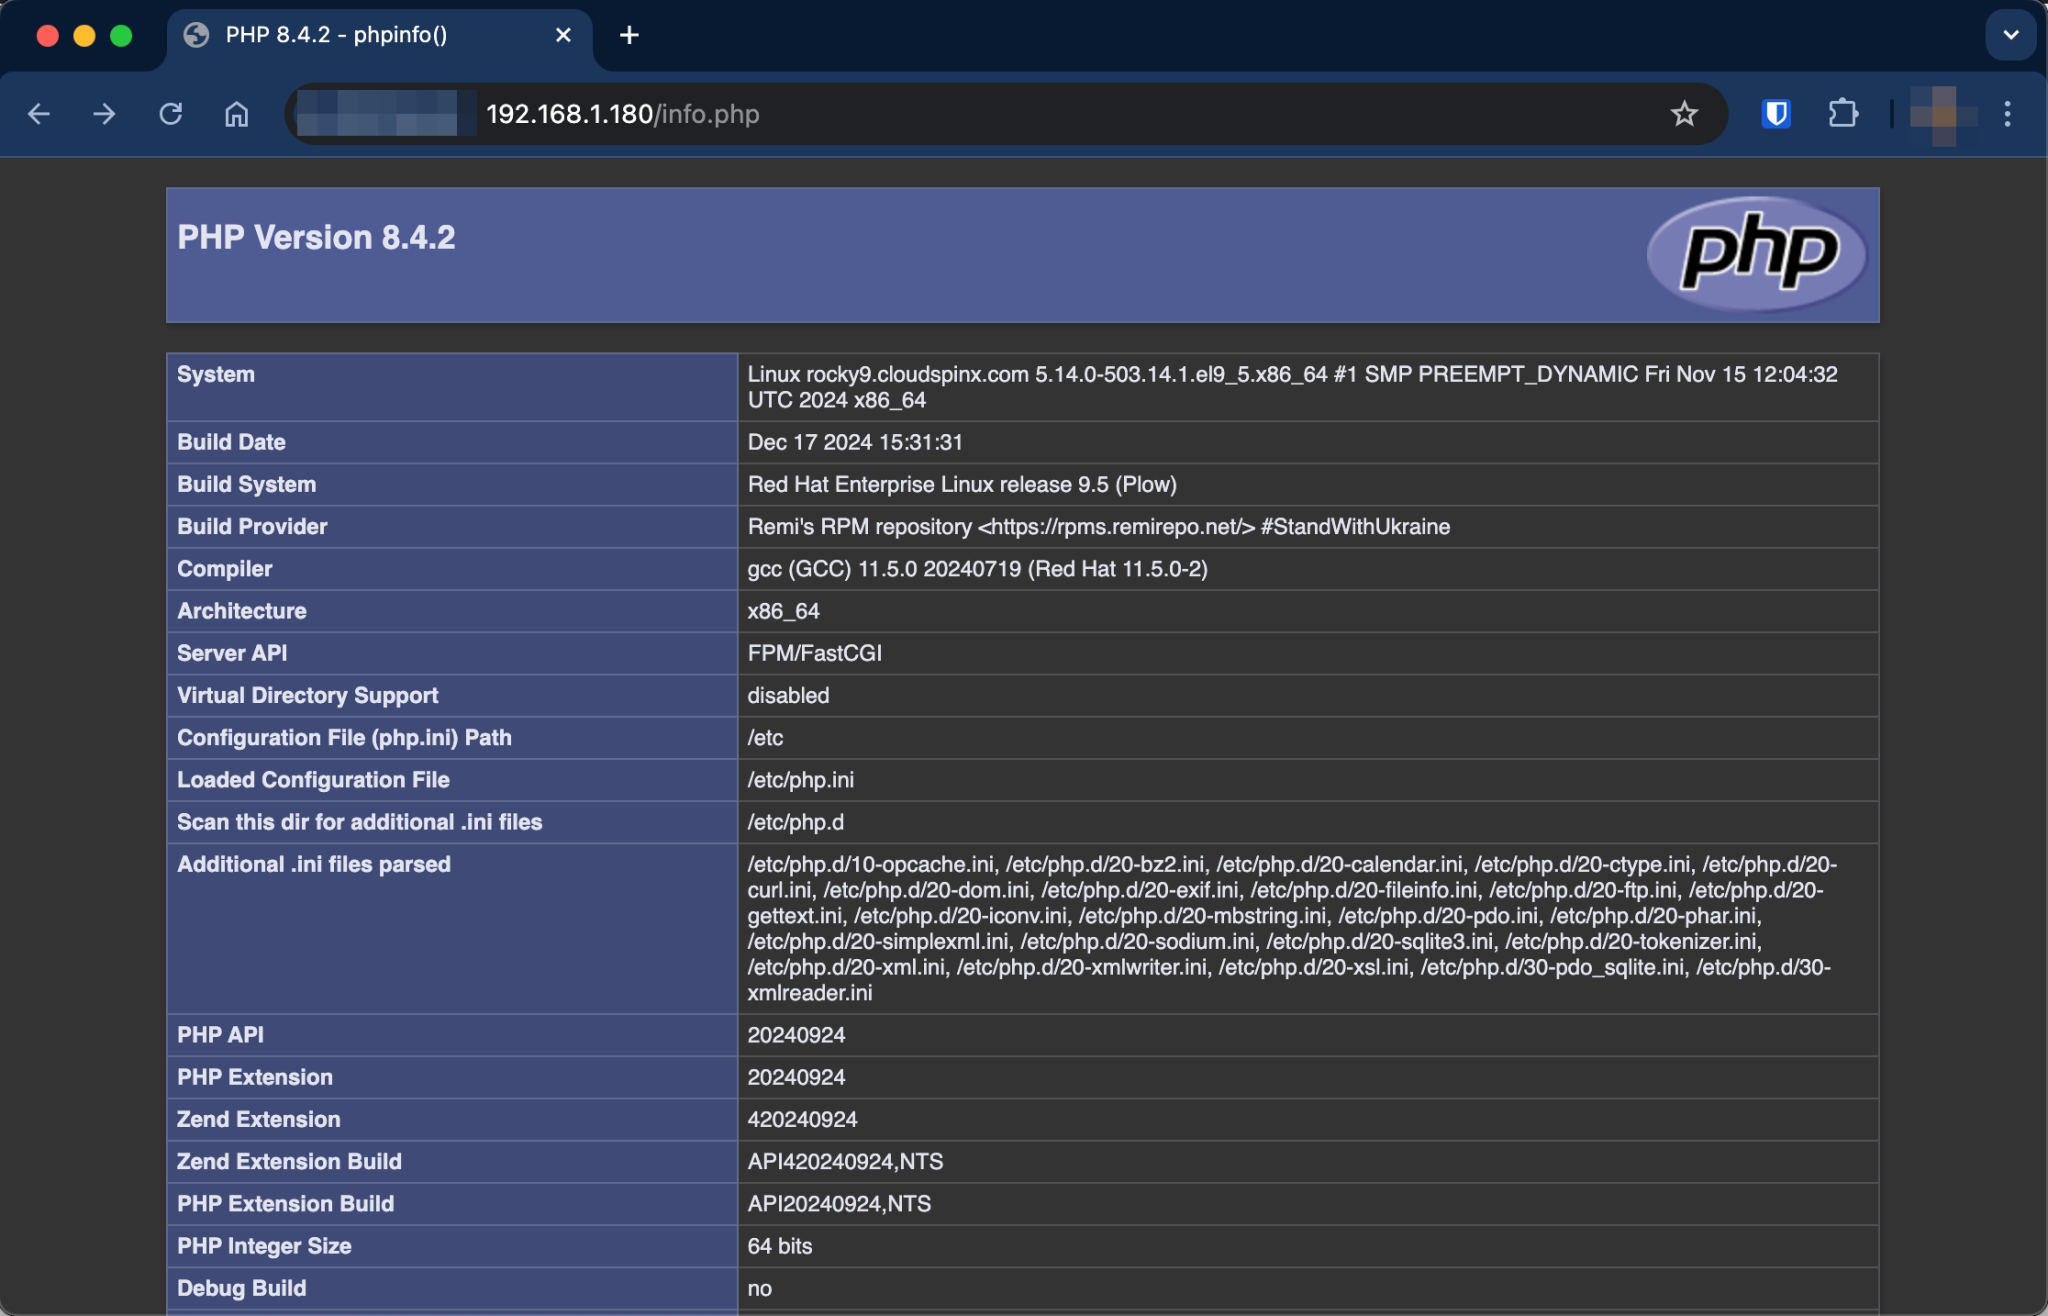Close the phpinfo browser tab
Screen dimensions: 2048x1316
click(x=563, y=34)
